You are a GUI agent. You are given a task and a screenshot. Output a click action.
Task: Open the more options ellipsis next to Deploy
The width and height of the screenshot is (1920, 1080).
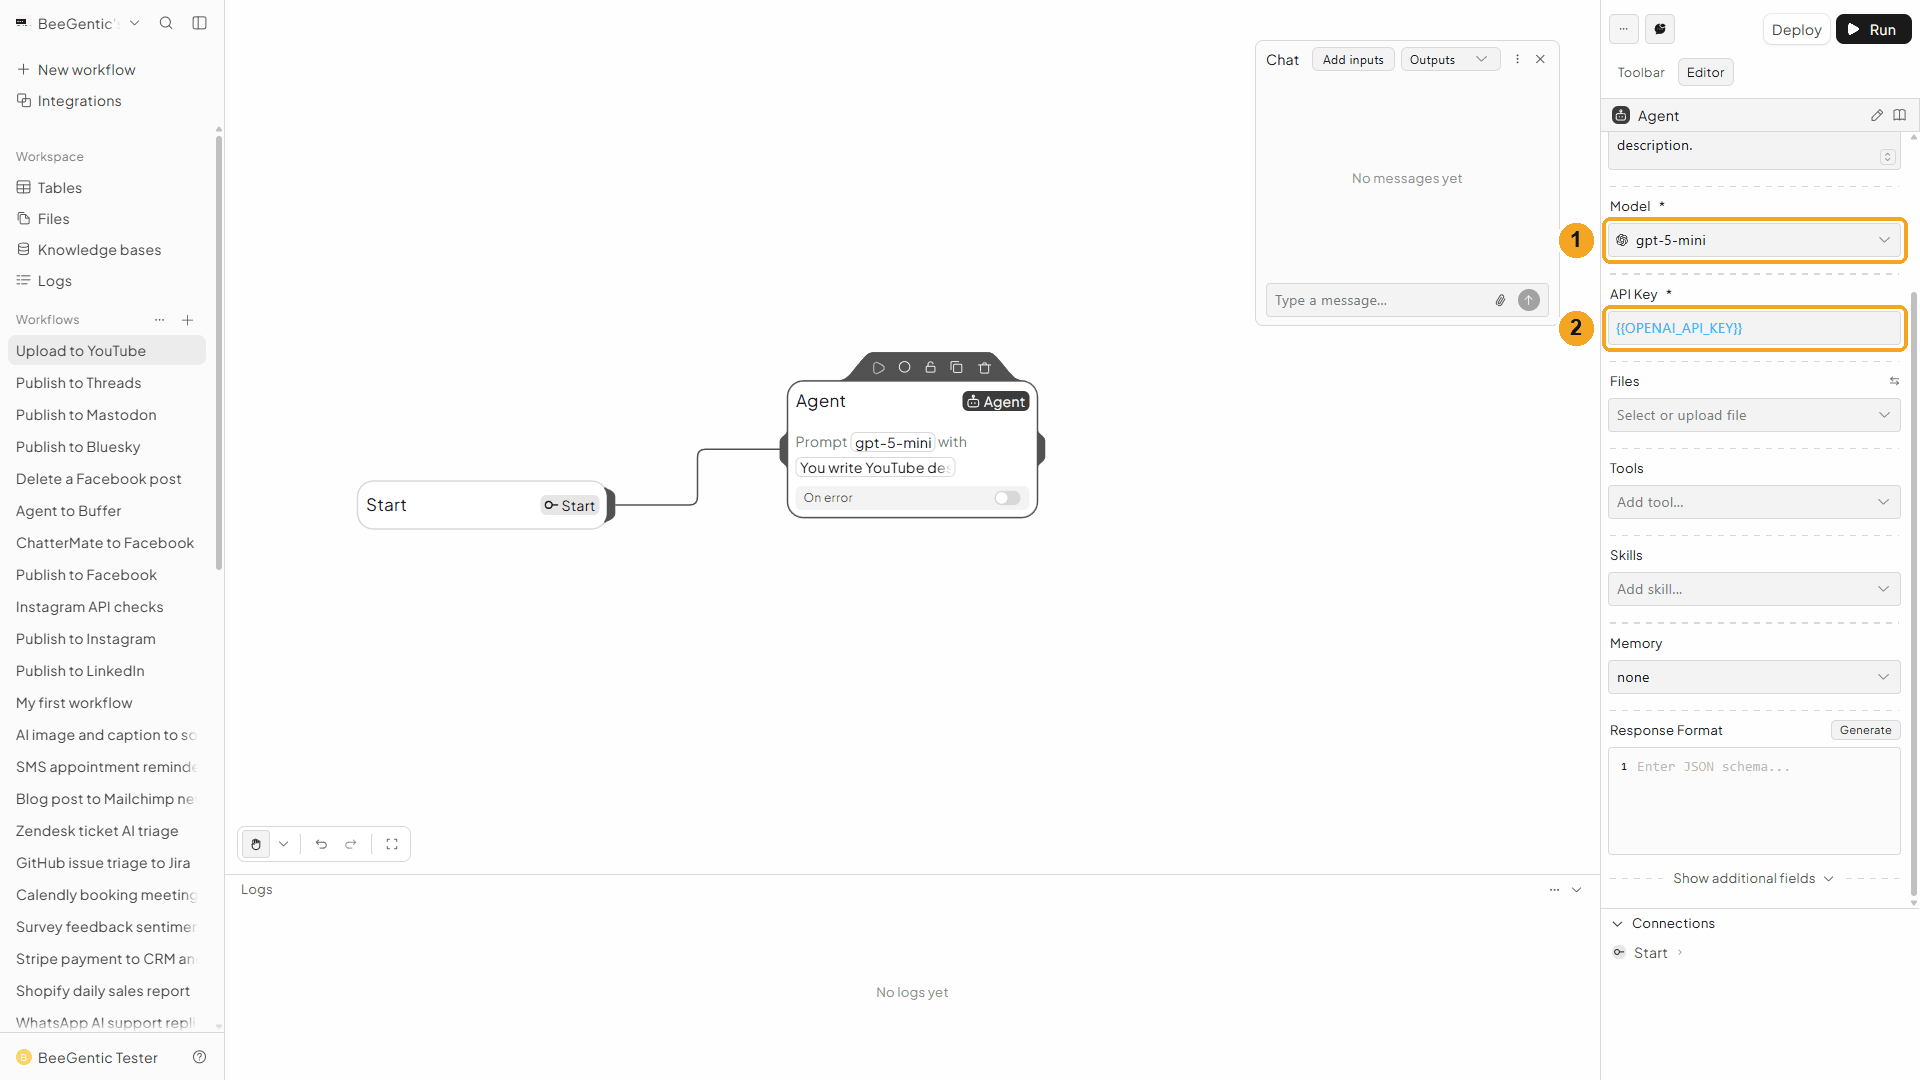point(1624,29)
